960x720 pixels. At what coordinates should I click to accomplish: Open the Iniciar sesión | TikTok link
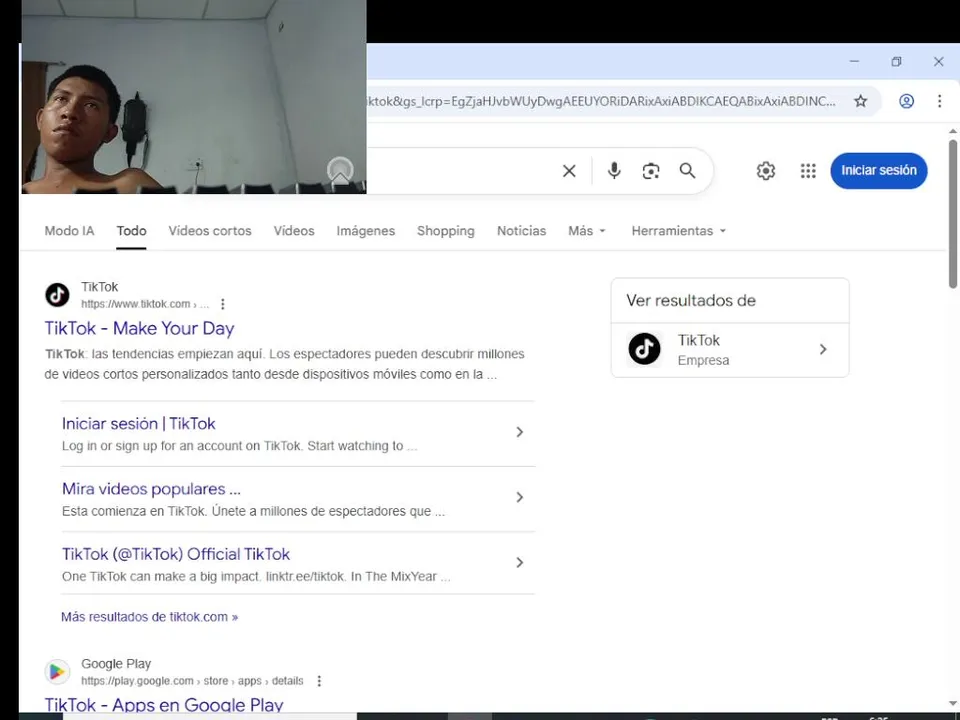pyautogui.click(x=138, y=424)
